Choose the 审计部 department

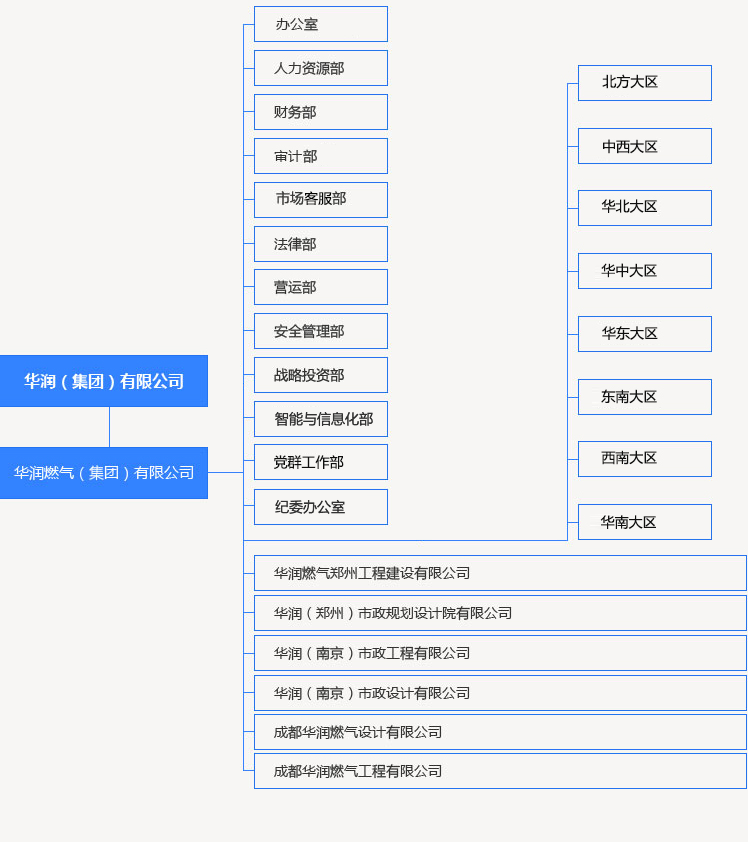(x=321, y=156)
